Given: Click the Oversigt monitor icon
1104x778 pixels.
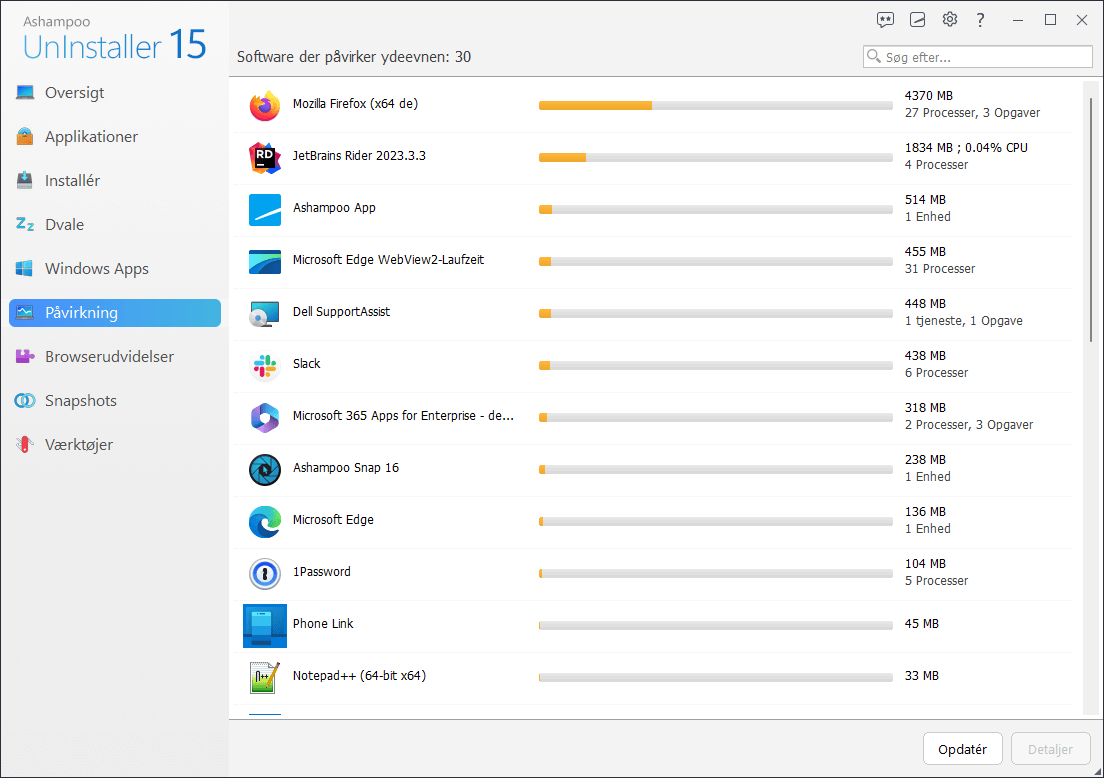Looking at the screenshot, I should coord(25,92).
